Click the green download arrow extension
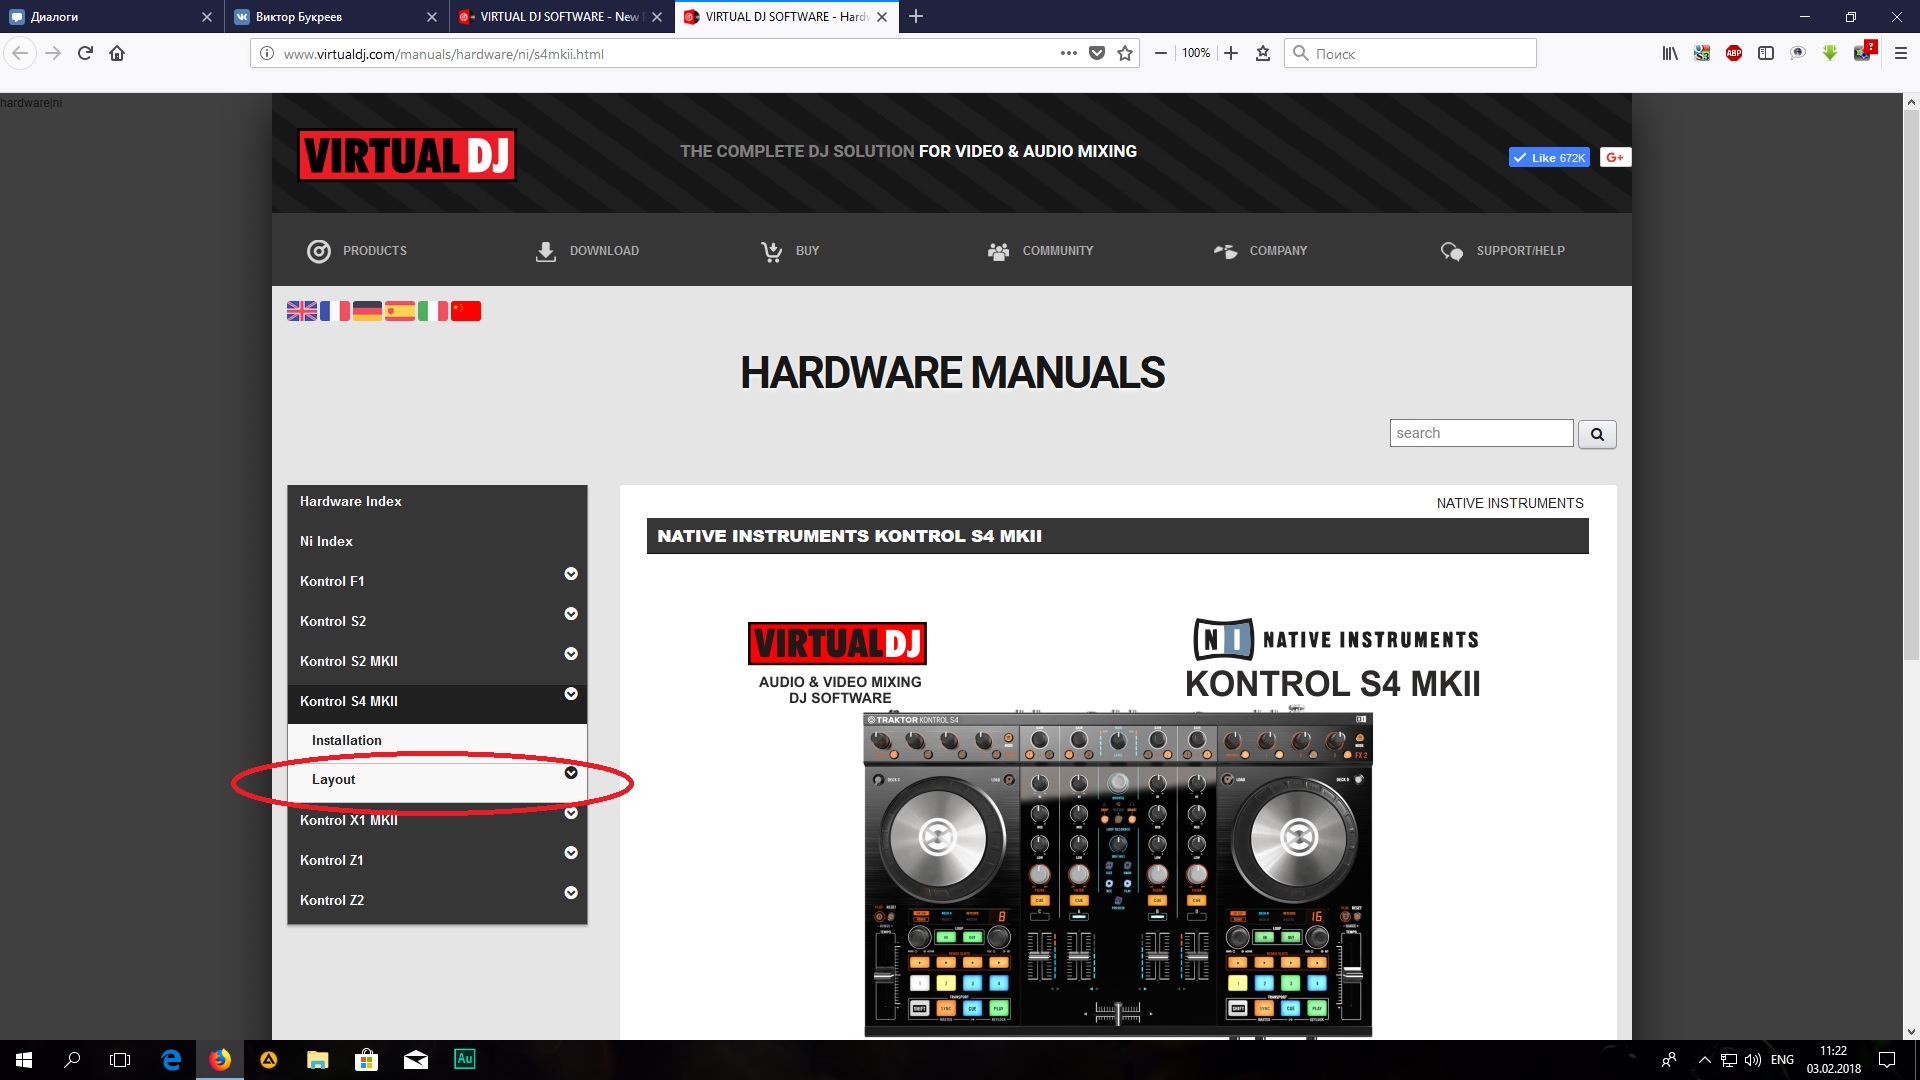 click(x=1830, y=53)
